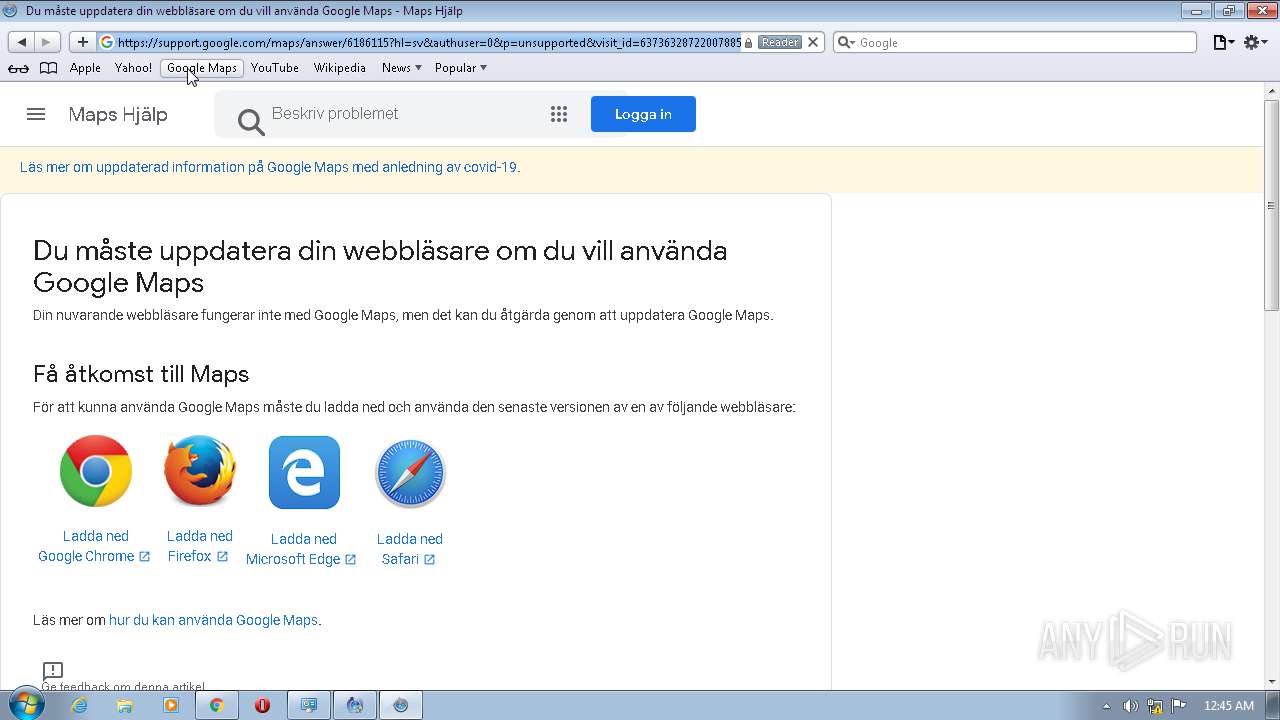Open the Apple bookmark
Screen dimensions: 1280x720
pos(85,68)
